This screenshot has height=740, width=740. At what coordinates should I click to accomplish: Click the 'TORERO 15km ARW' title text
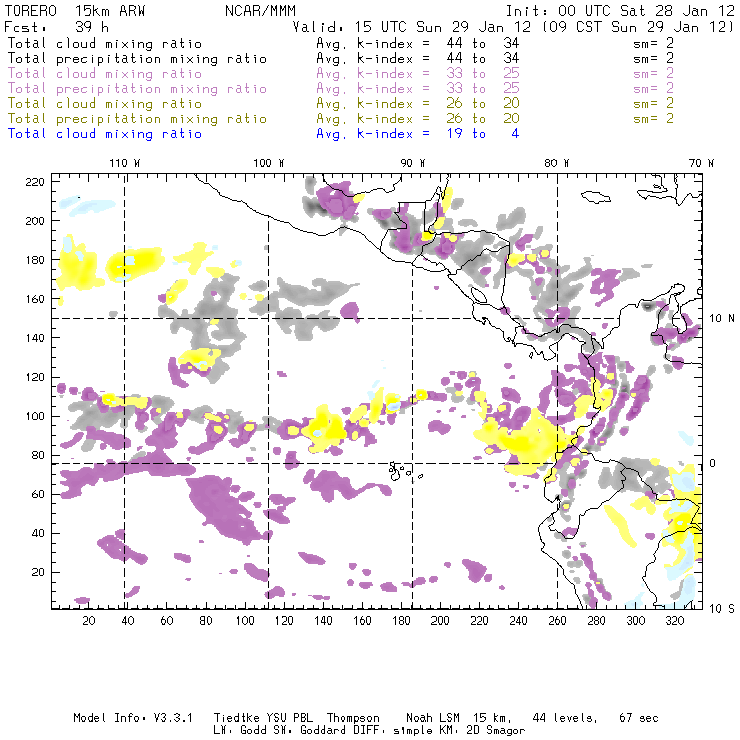click(75, 11)
